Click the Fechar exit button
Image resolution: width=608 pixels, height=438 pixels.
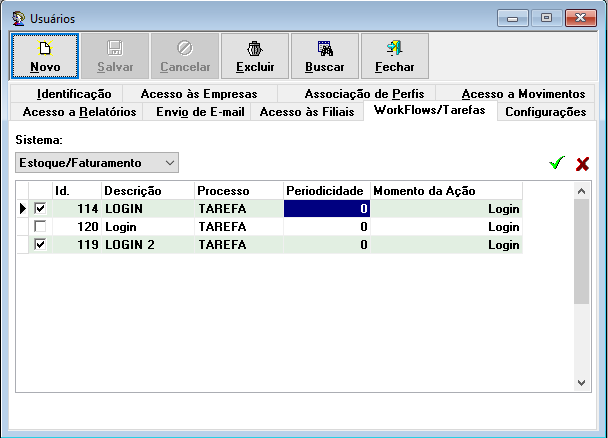[394, 56]
